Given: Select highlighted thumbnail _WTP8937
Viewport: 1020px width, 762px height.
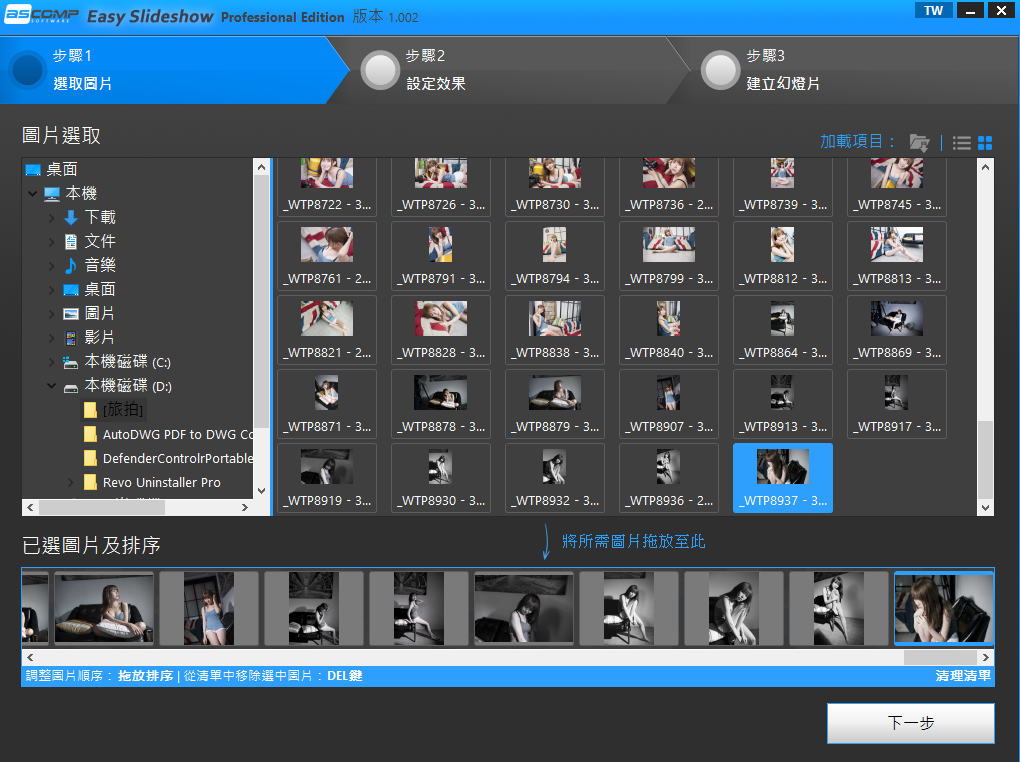Looking at the screenshot, I should click(x=783, y=478).
